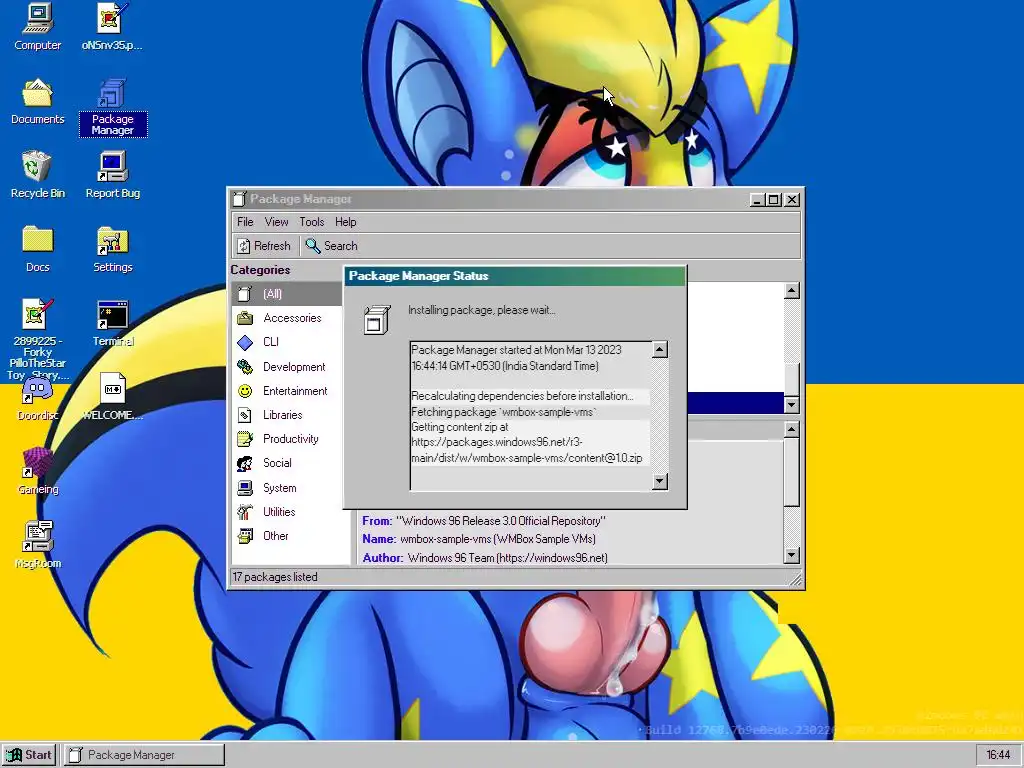Click 'Recalculating dependencies before installation...' log line
Image resolution: width=1024 pixels, height=768 pixels.
click(522, 396)
